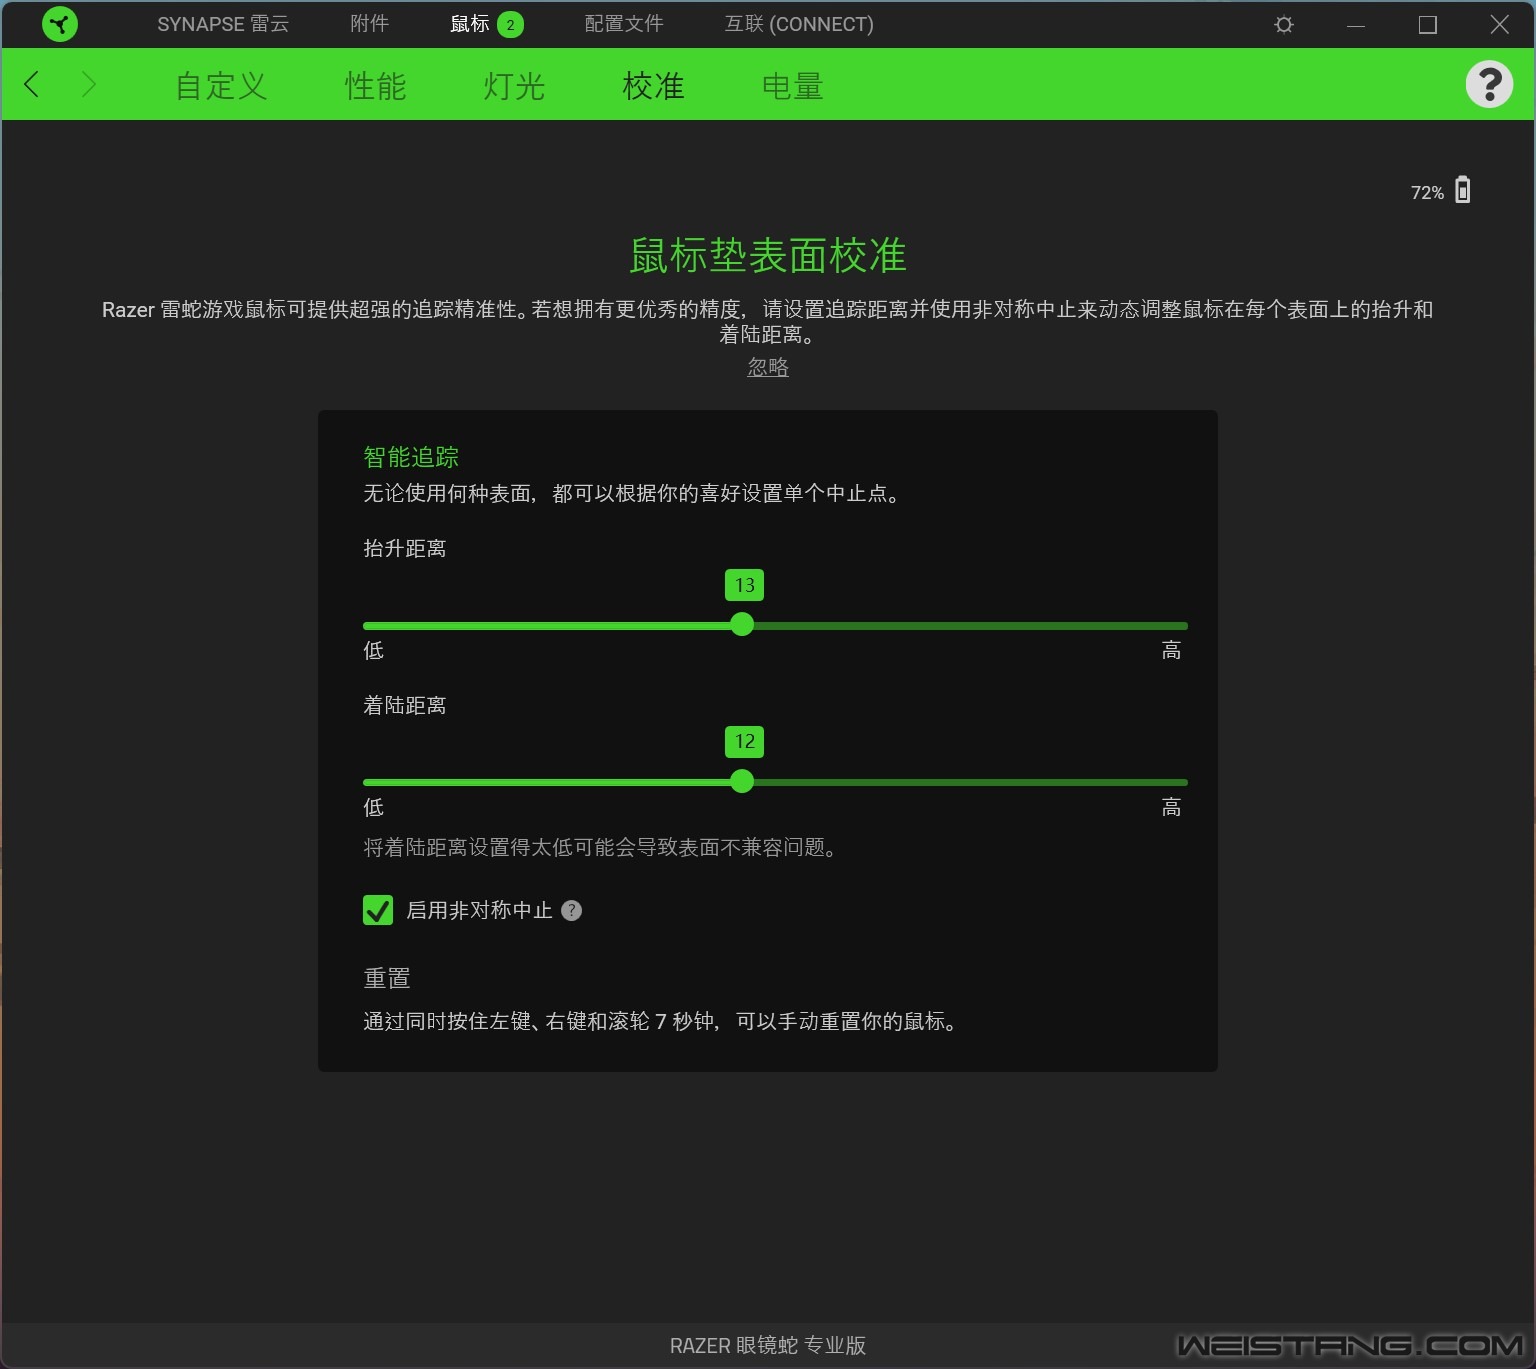This screenshot has height=1369, width=1536.
Task: Close the Synapse window
Action: pyautogui.click(x=1499, y=24)
